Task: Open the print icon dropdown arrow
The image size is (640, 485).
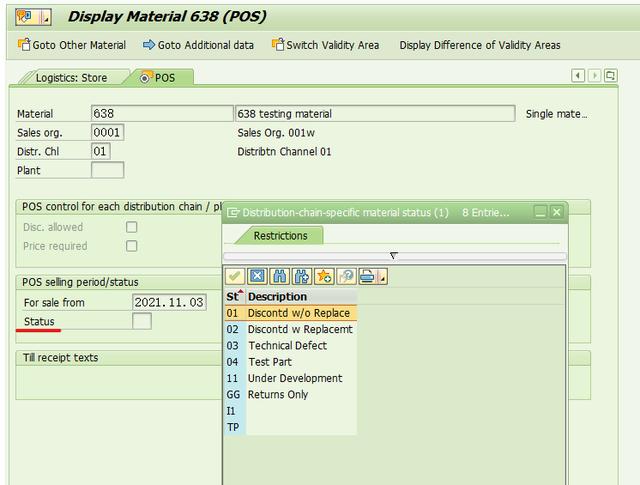Action: [x=382, y=277]
